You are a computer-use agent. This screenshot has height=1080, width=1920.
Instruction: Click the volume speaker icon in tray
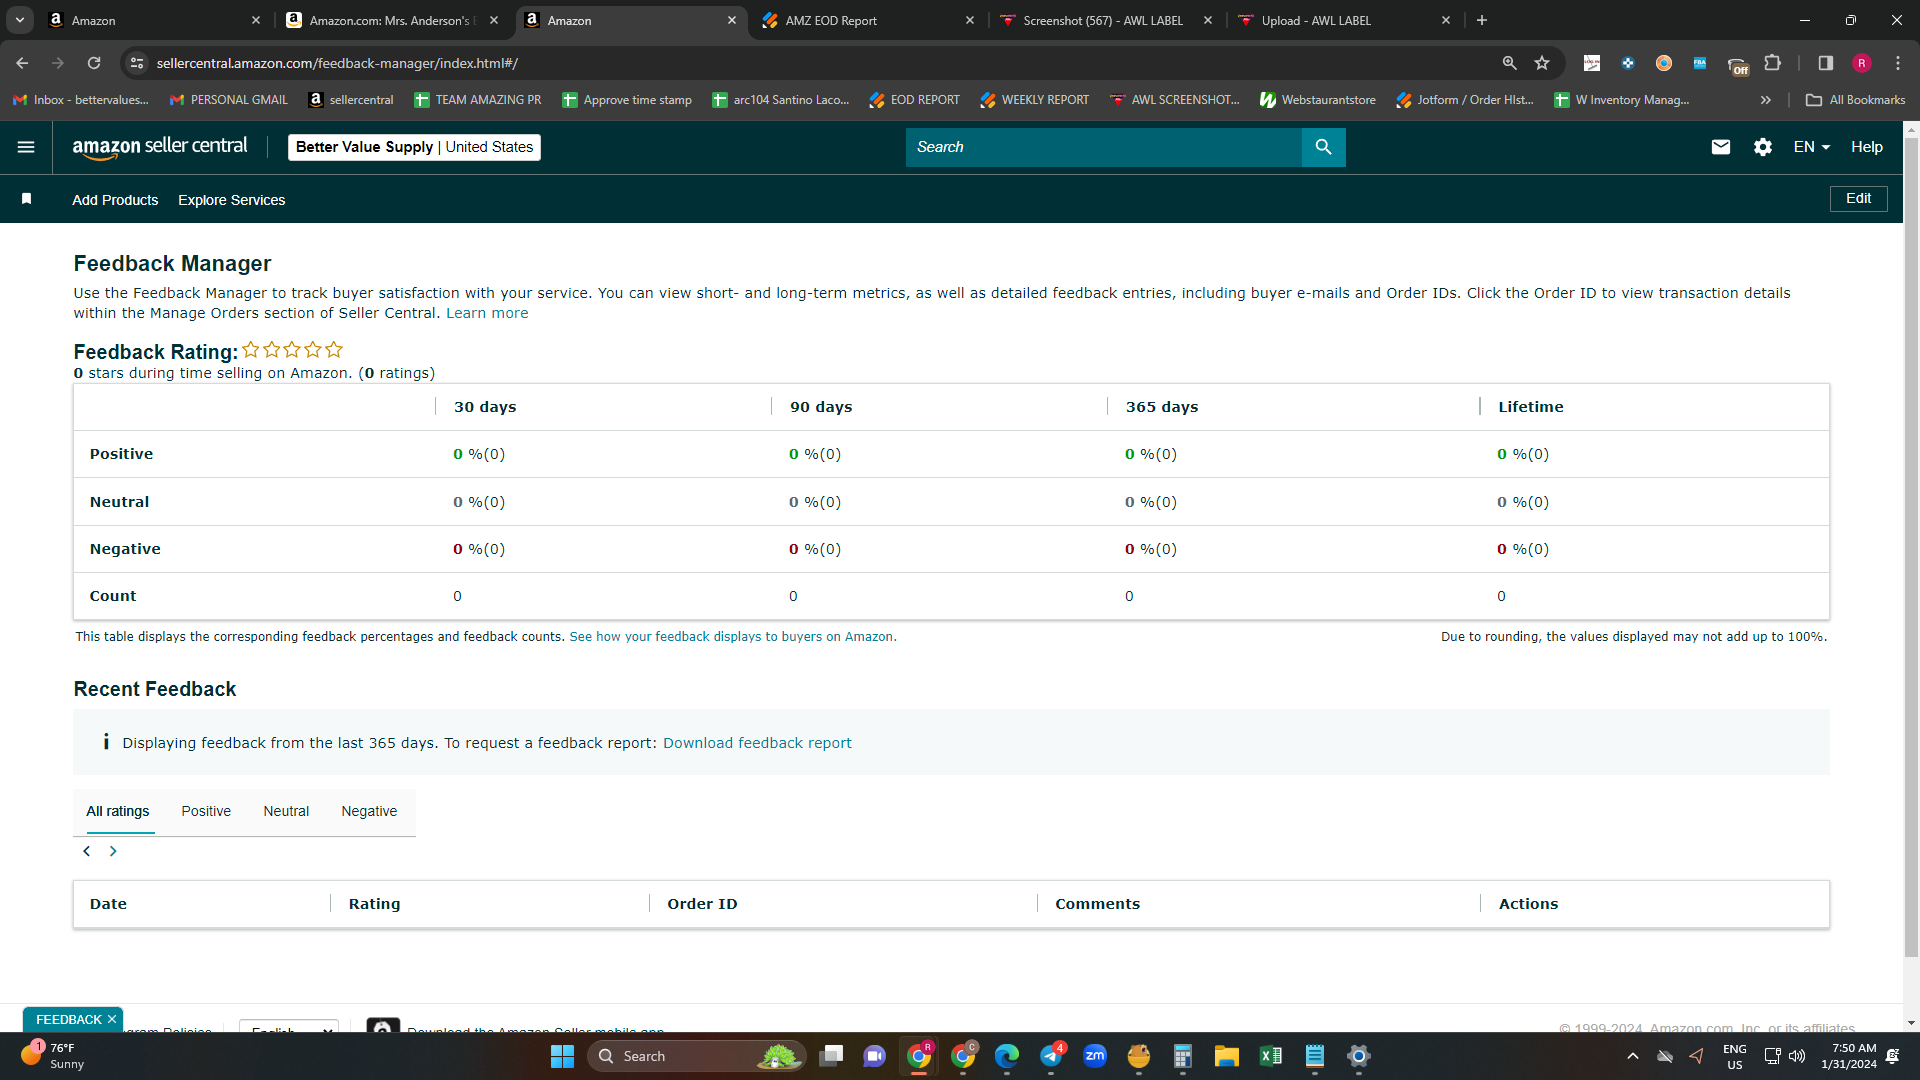click(x=1797, y=1056)
